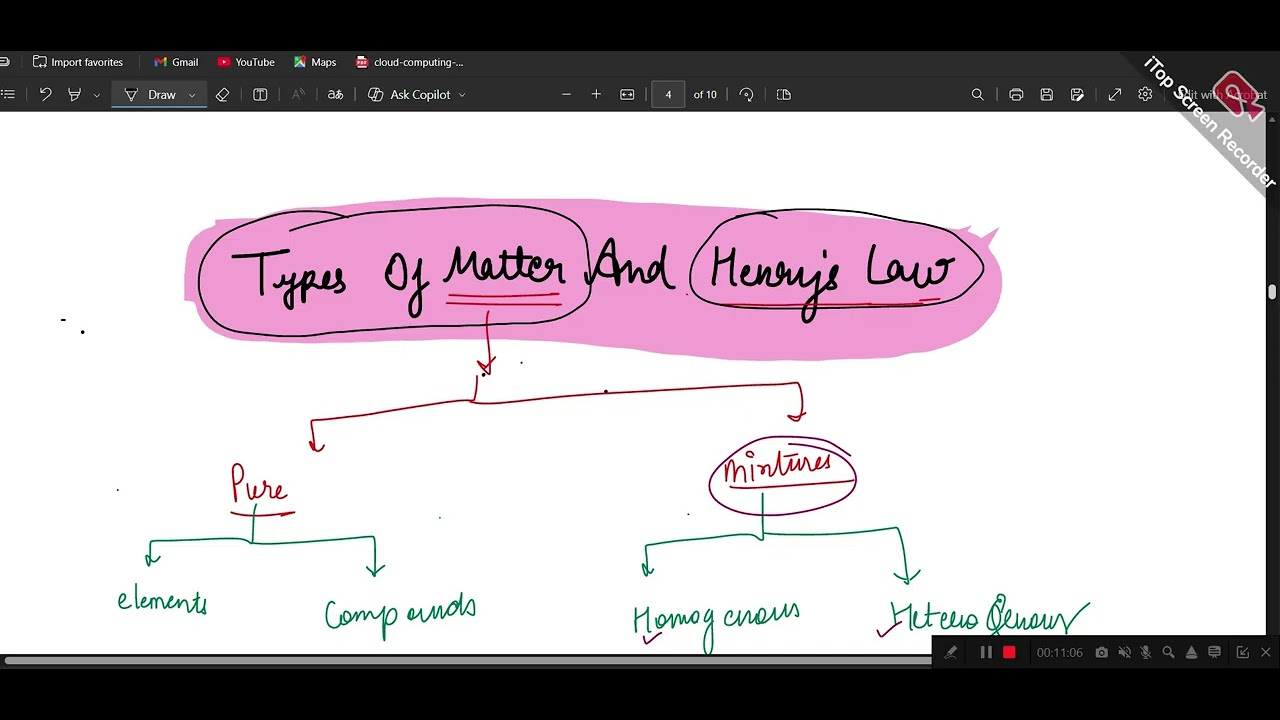Click the page number field showing 4
The image size is (1280, 720).
coord(668,94)
